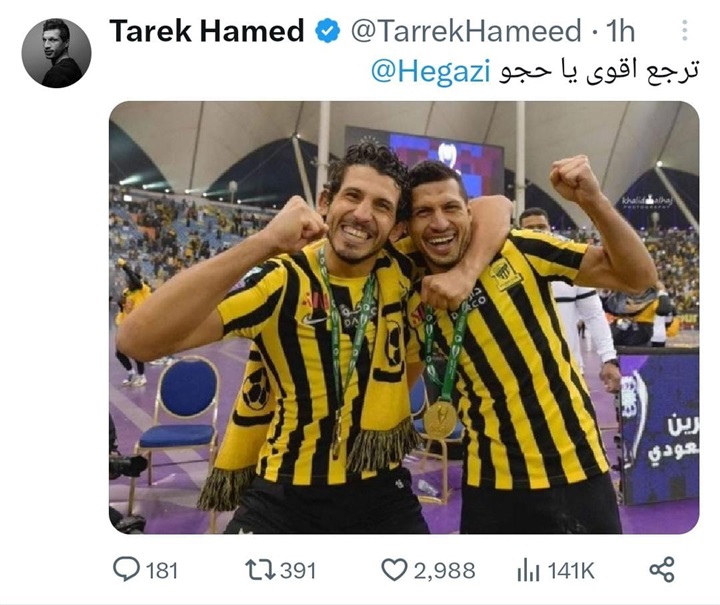Click the blue verified badge
The image size is (720, 605).
tap(327, 31)
